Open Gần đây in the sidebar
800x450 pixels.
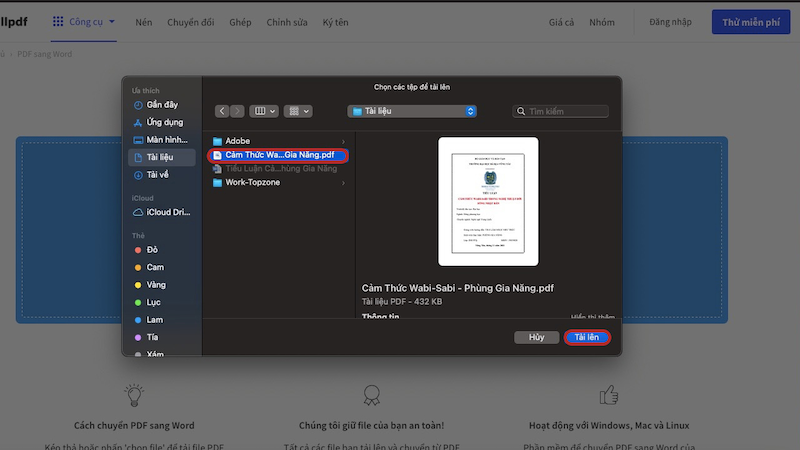[162, 105]
